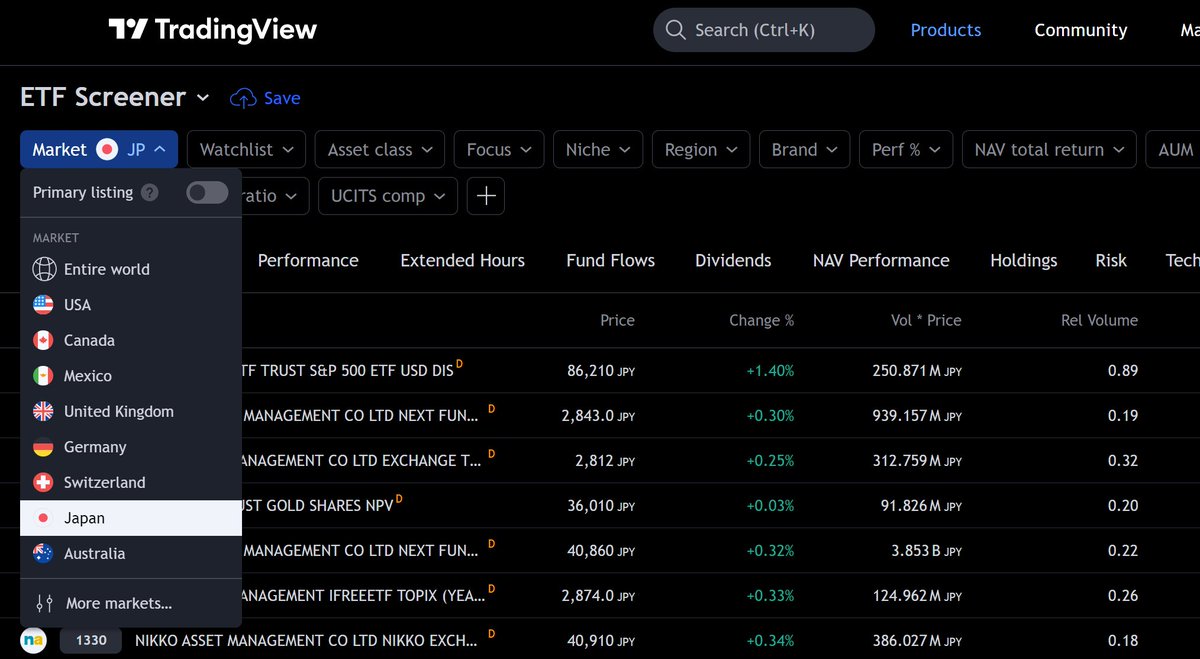Expand the NAV total return filter
Image resolution: width=1200 pixels, height=659 pixels.
pos(1049,150)
